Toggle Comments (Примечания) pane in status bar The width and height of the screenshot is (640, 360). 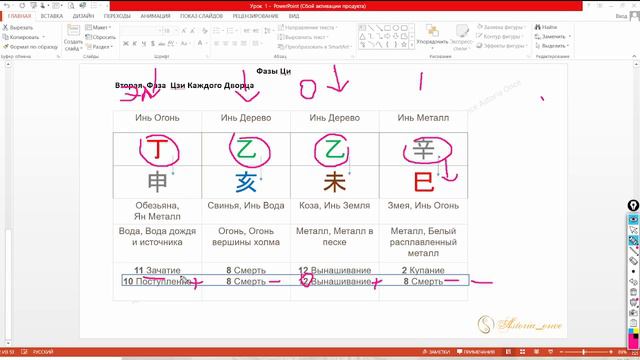(476, 352)
